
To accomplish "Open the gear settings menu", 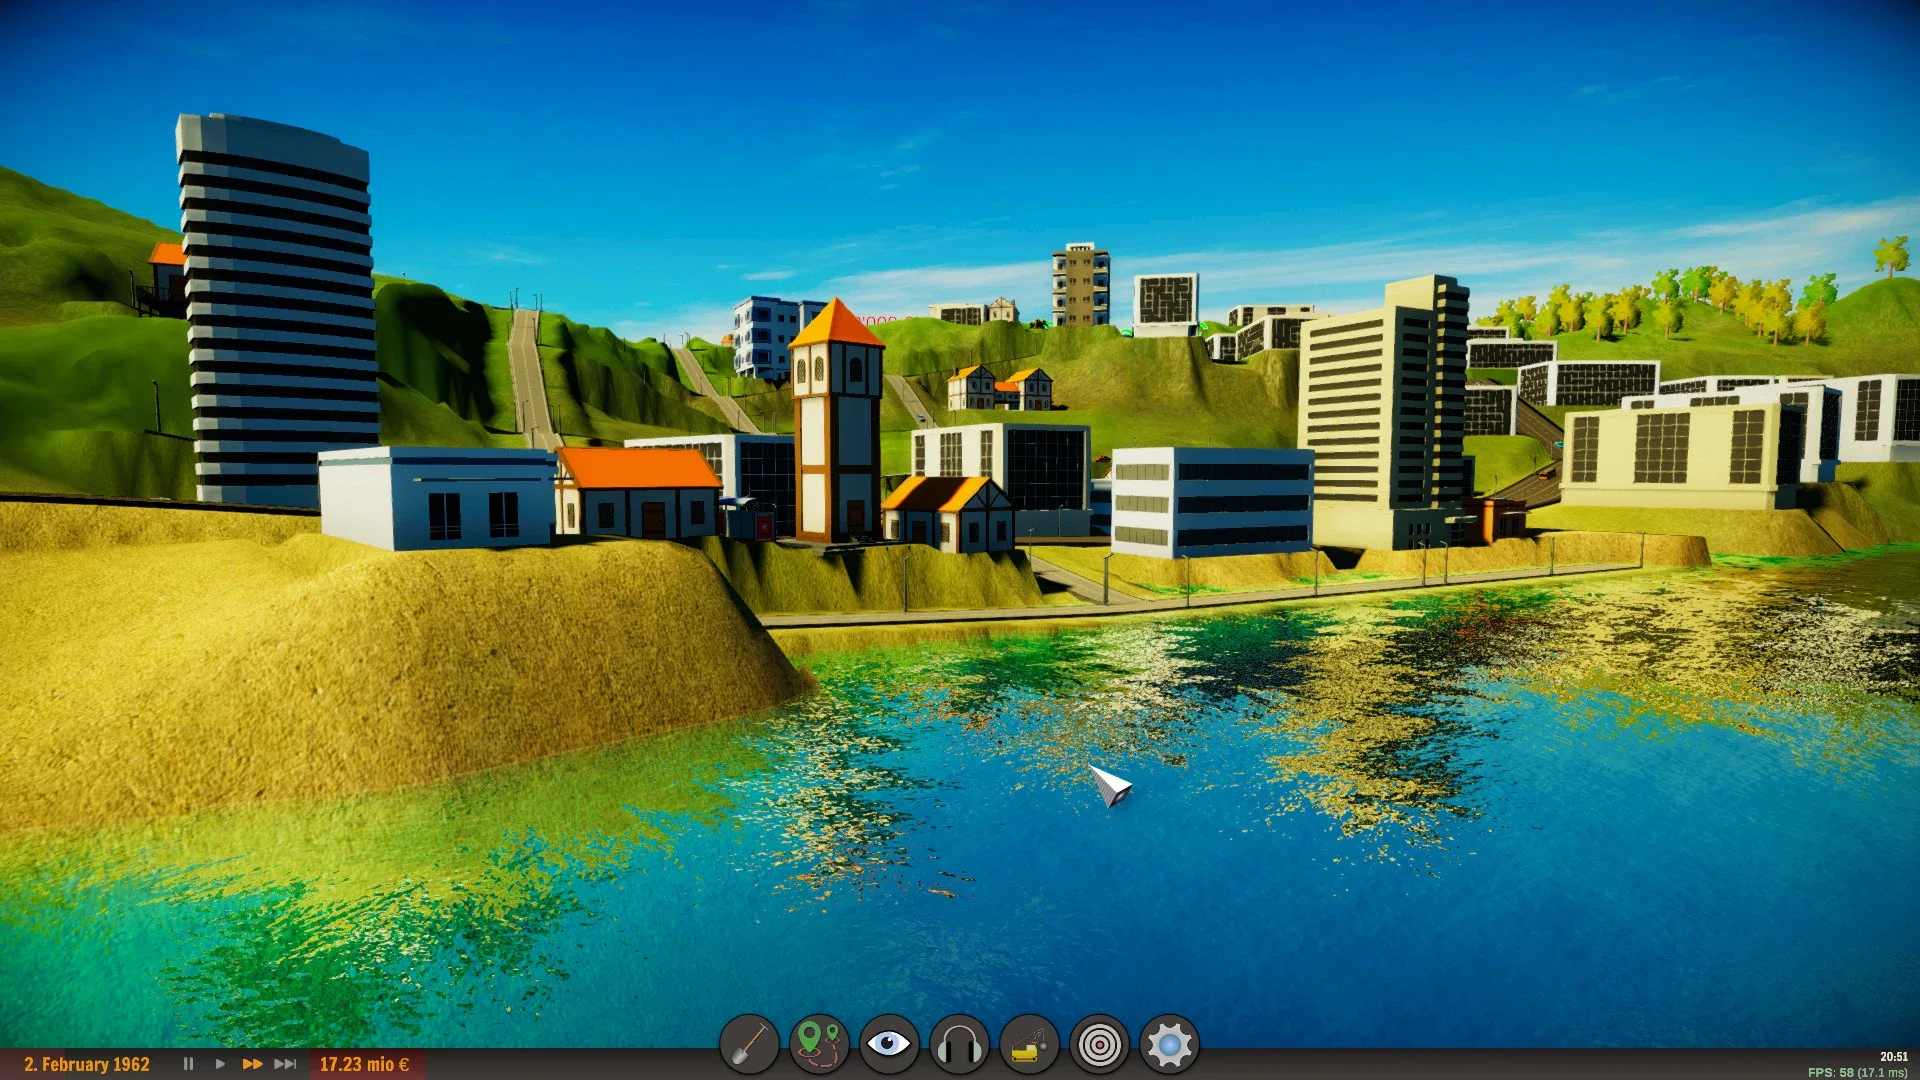I will tap(1169, 1045).
